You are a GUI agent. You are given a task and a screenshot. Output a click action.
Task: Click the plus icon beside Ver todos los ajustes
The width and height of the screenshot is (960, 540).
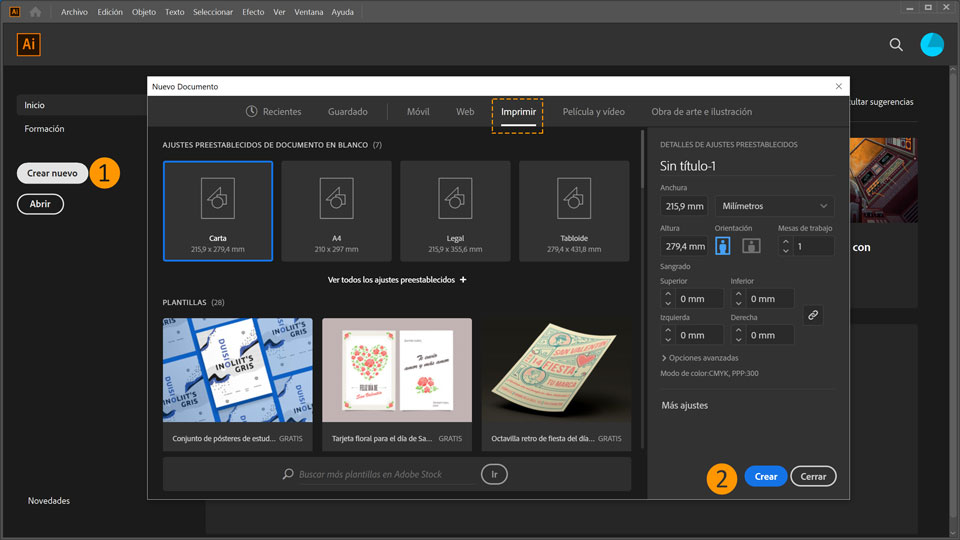click(463, 280)
